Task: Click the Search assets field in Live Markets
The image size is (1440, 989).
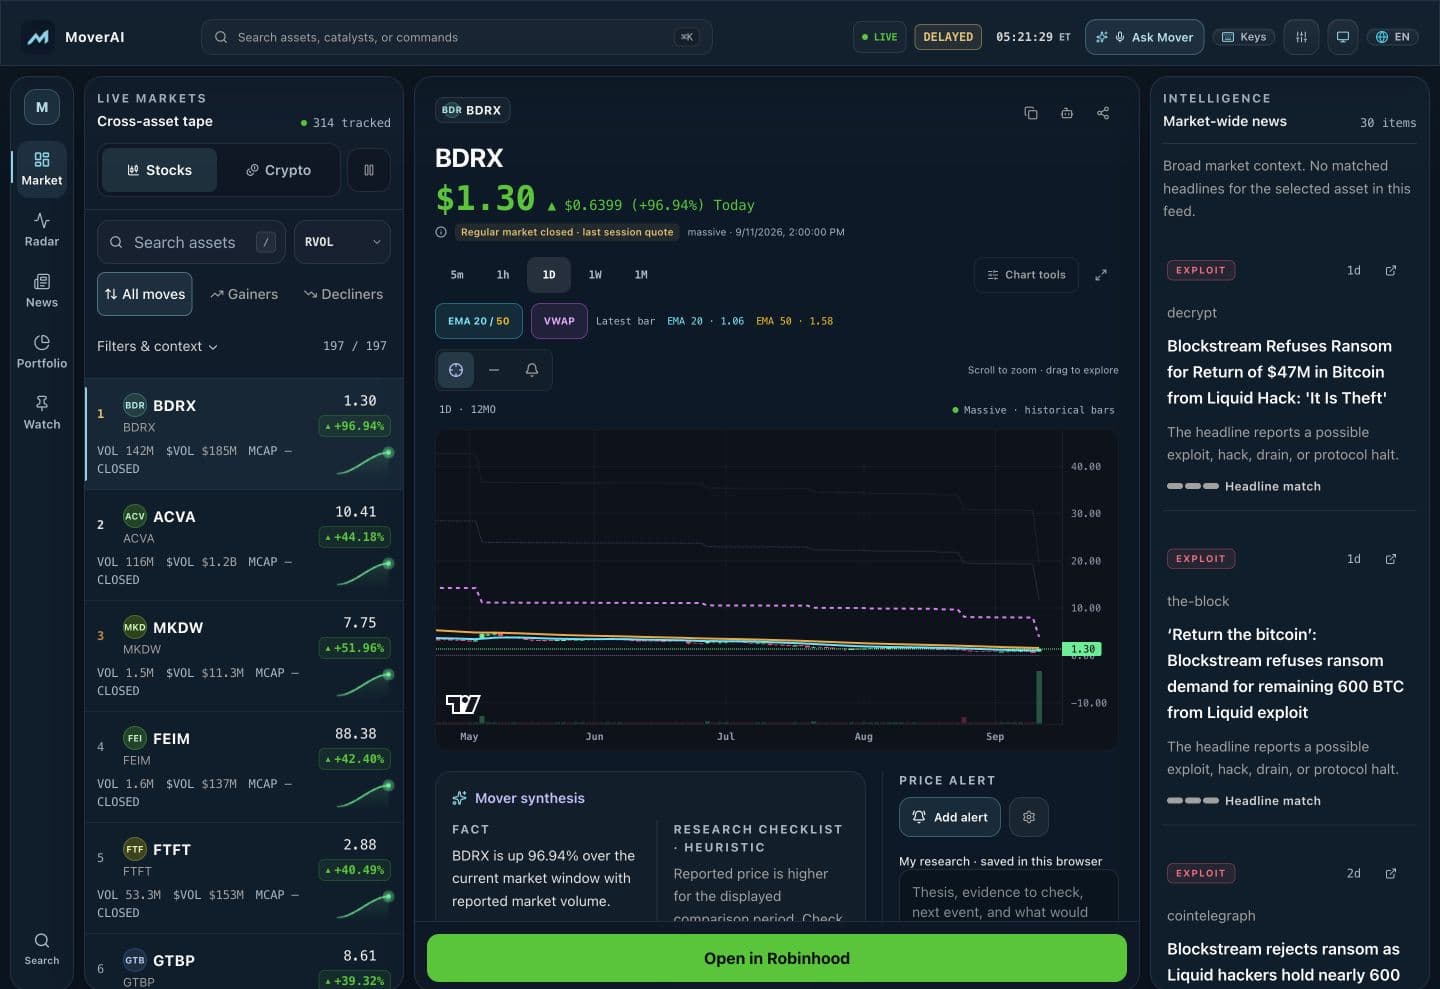Action: [191, 242]
